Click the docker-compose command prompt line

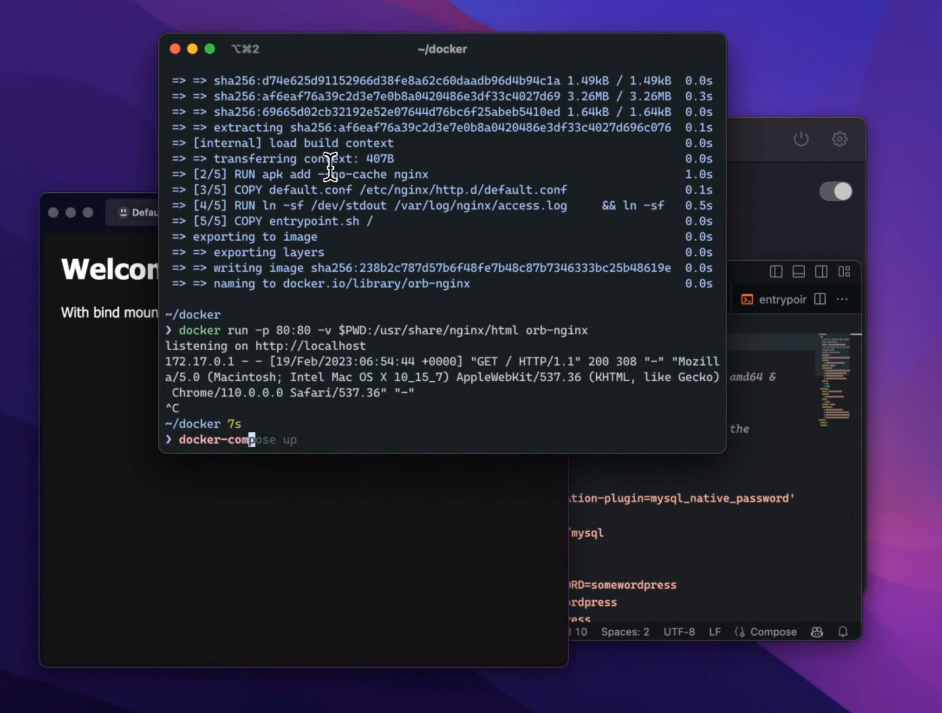coord(238,440)
